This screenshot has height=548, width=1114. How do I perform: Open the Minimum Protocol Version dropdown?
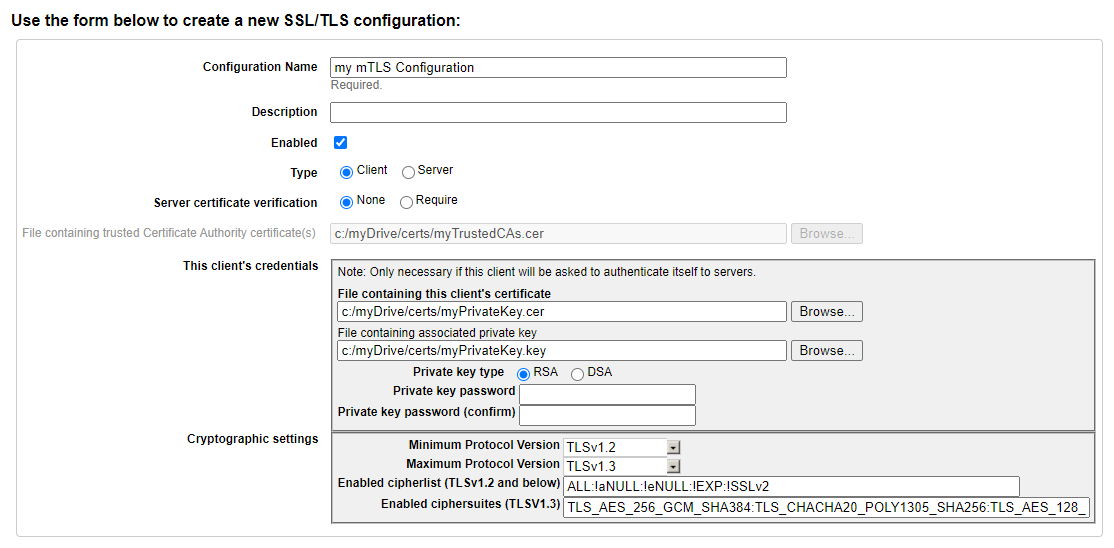coord(622,447)
